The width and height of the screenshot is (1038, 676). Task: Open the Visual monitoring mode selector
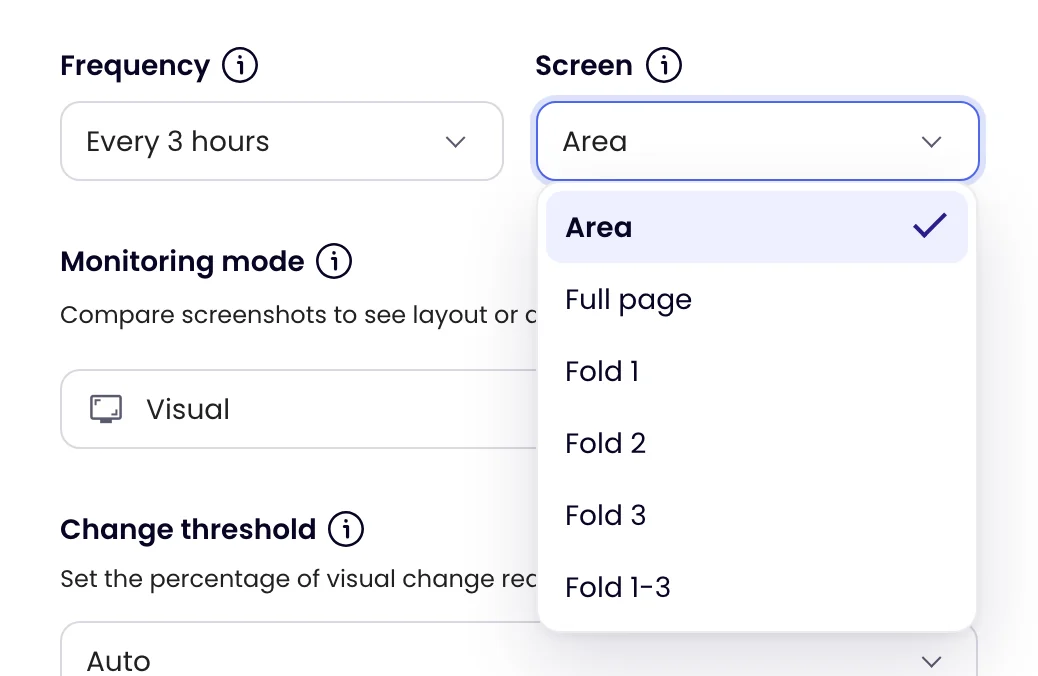click(299, 409)
